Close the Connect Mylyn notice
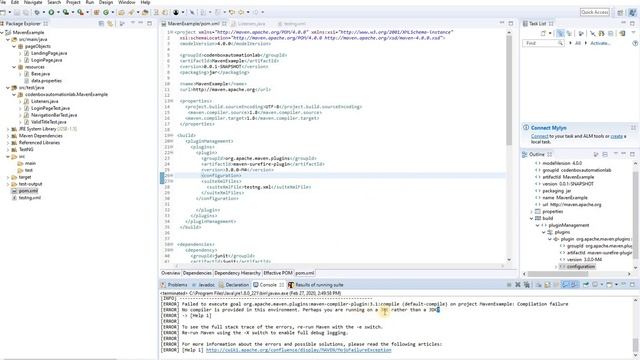Viewport: 640px width, 360px height. point(633,128)
